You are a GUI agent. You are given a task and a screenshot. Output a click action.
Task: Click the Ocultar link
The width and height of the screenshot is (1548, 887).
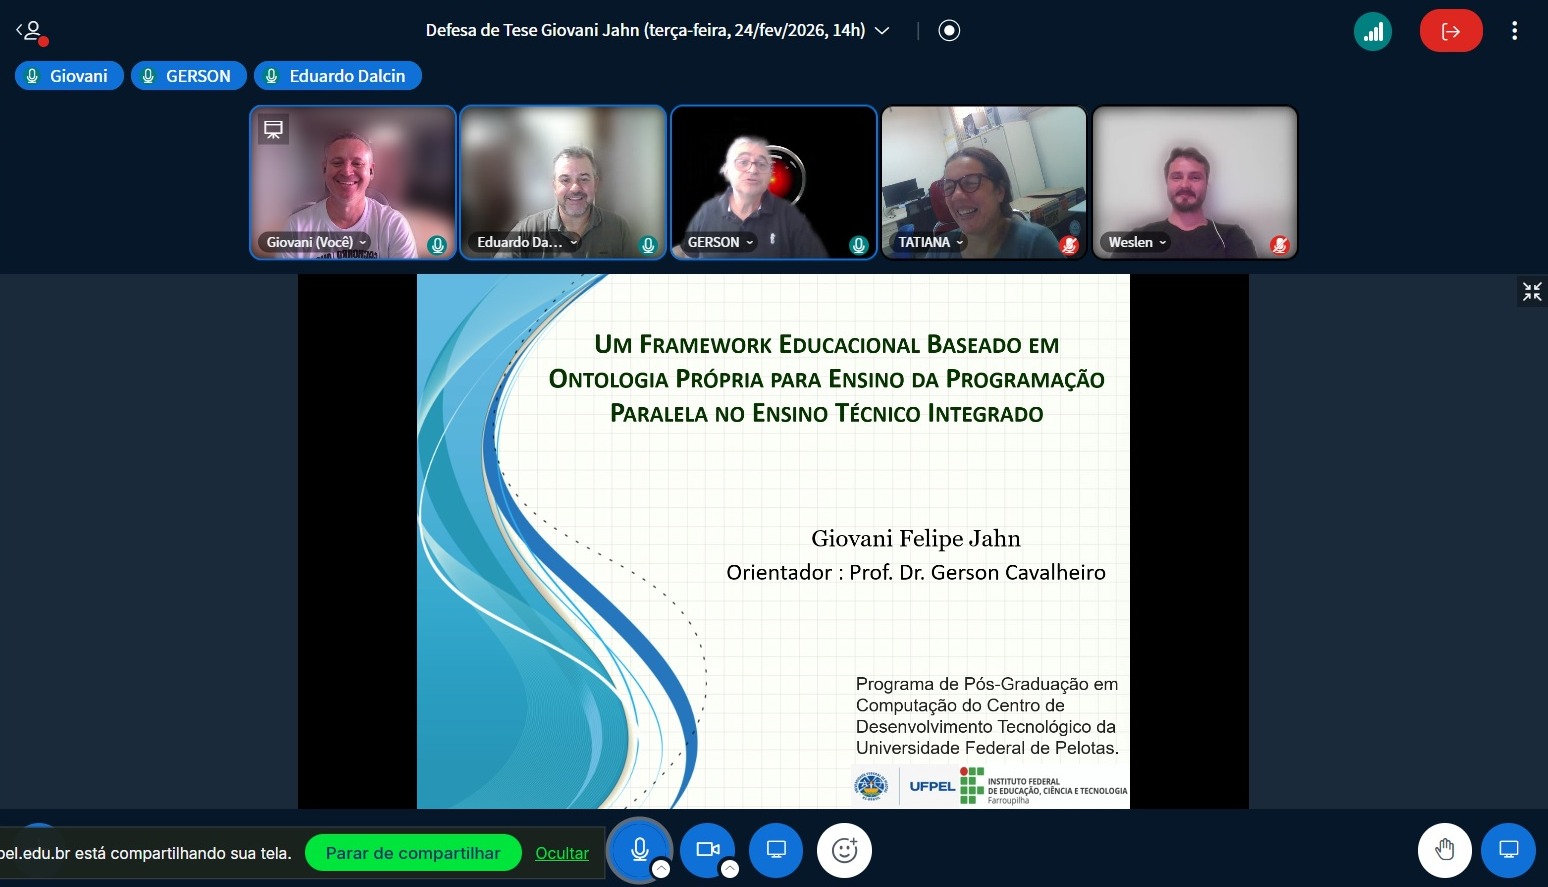click(562, 853)
